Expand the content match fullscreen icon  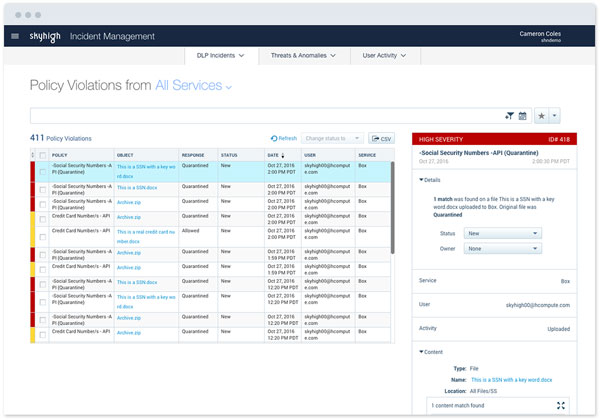pyautogui.click(x=561, y=405)
